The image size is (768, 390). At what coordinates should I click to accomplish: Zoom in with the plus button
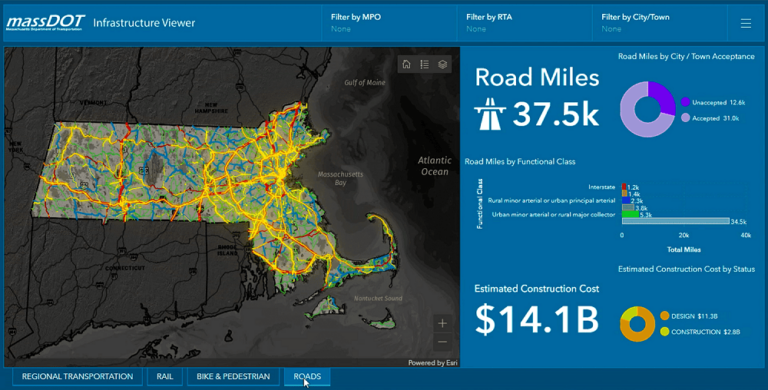[442, 323]
